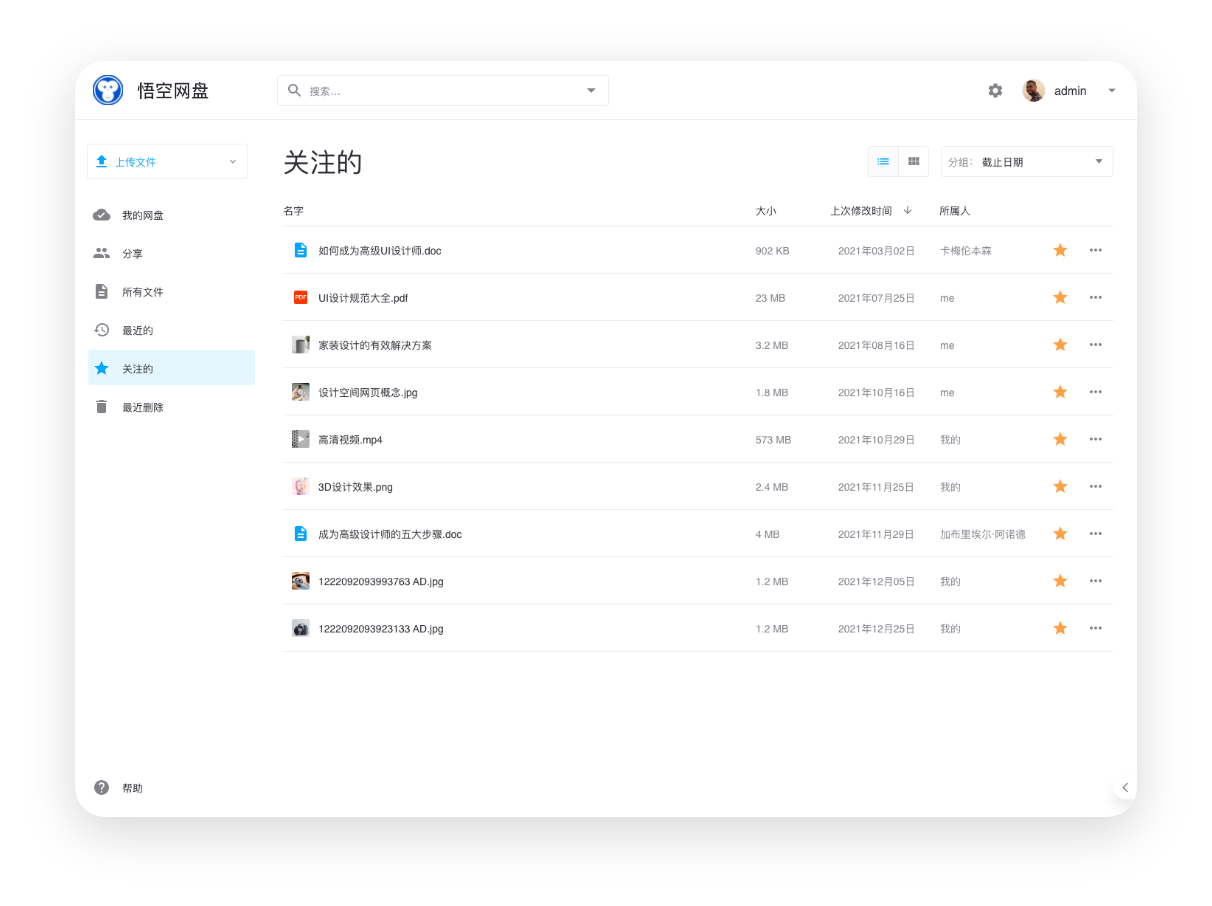Click video icon of 高清视频.mp4
This screenshot has width=1212, height=906.
click(300, 439)
